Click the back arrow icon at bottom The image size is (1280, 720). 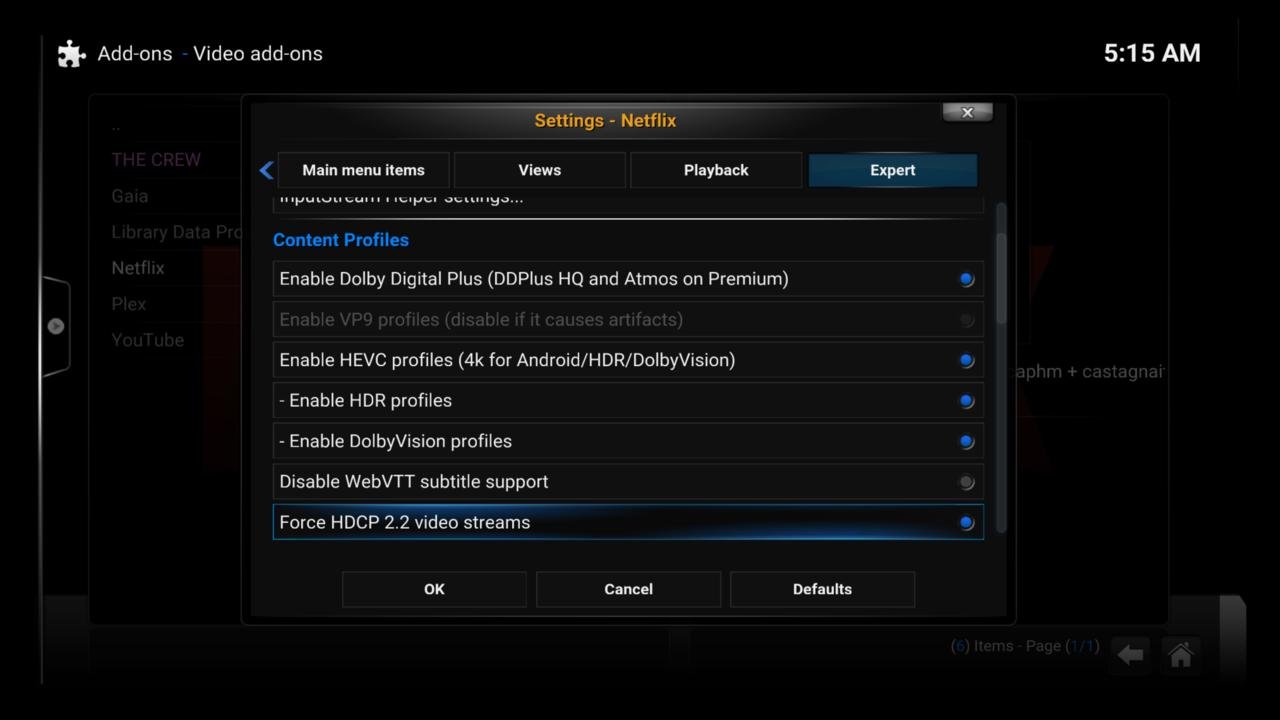click(x=1130, y=655)
